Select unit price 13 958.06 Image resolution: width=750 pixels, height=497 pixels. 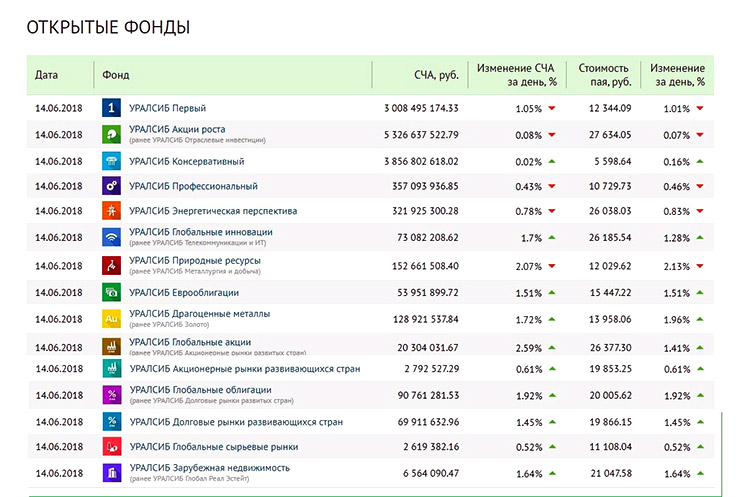(x=610, y=320)
